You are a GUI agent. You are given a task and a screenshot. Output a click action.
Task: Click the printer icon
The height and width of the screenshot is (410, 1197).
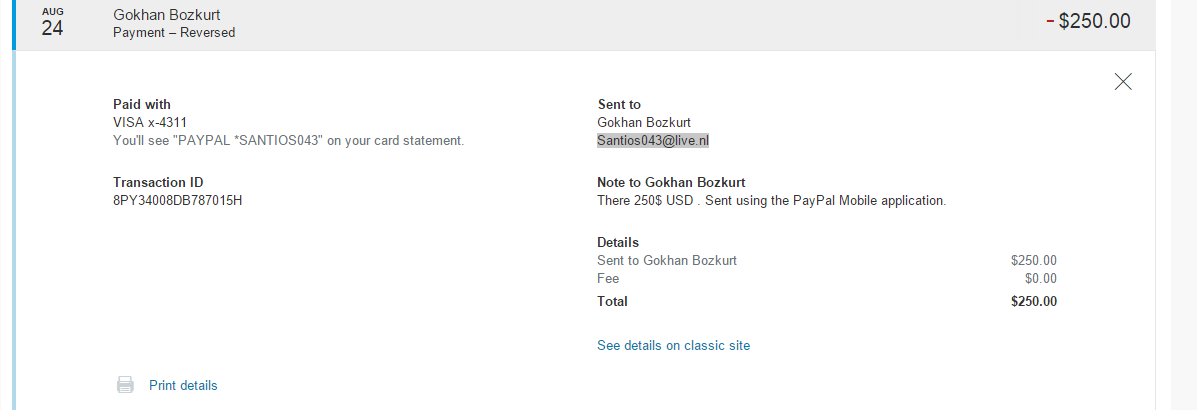click(x=125, y=385)
